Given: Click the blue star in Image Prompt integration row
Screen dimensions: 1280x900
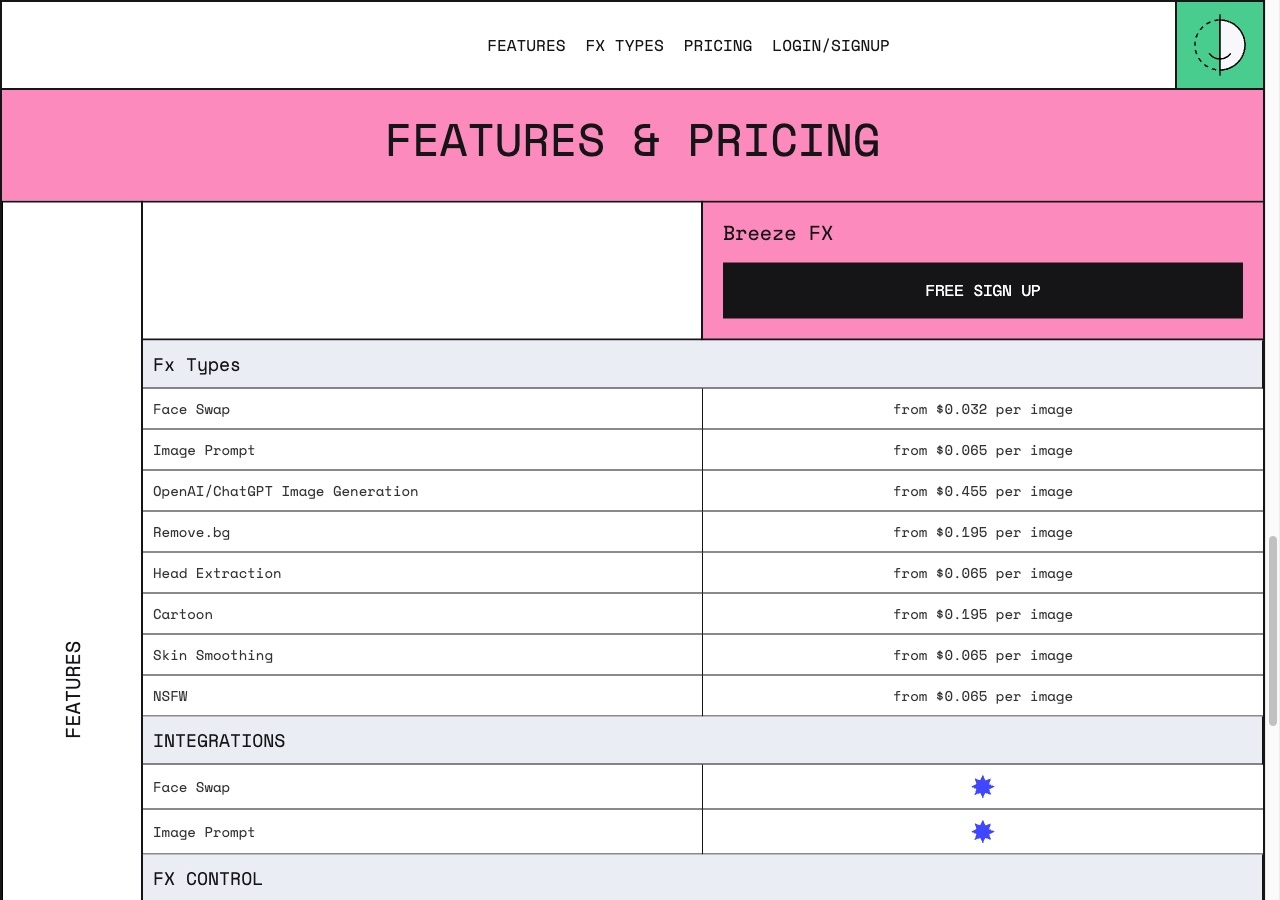Looking at the screenshot, I should tap(983, 832).
